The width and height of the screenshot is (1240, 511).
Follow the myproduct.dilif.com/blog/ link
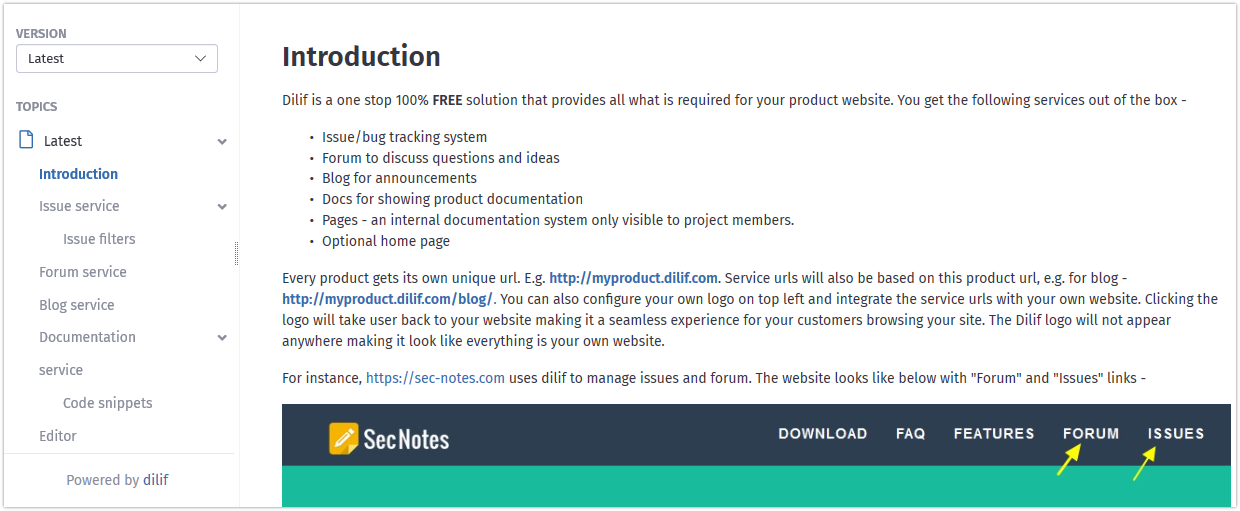pos(388,299)
